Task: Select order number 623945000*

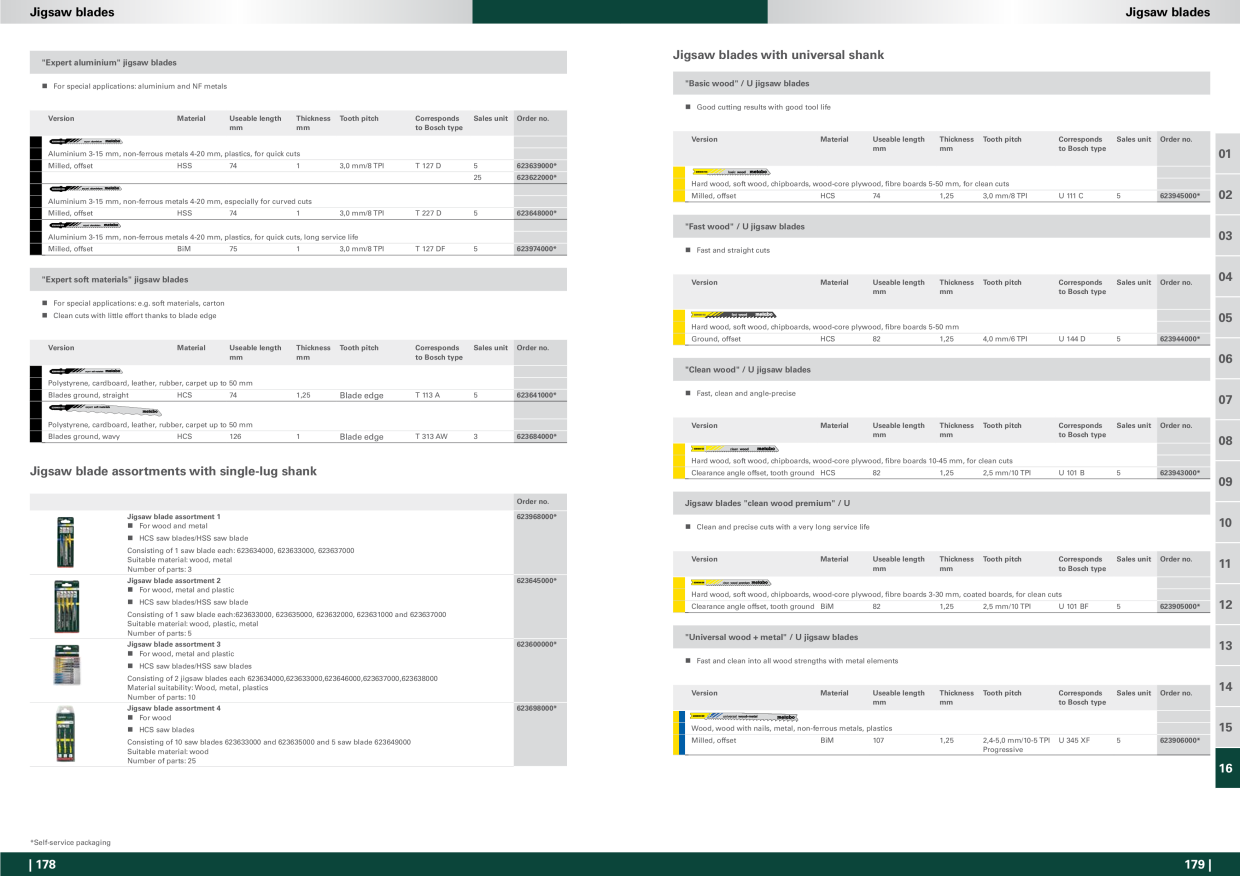Action: 1179,197
